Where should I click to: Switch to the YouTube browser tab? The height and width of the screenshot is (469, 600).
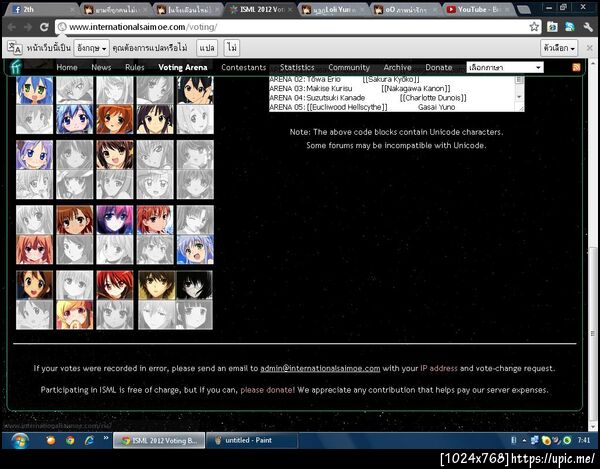tap(478, 10)
